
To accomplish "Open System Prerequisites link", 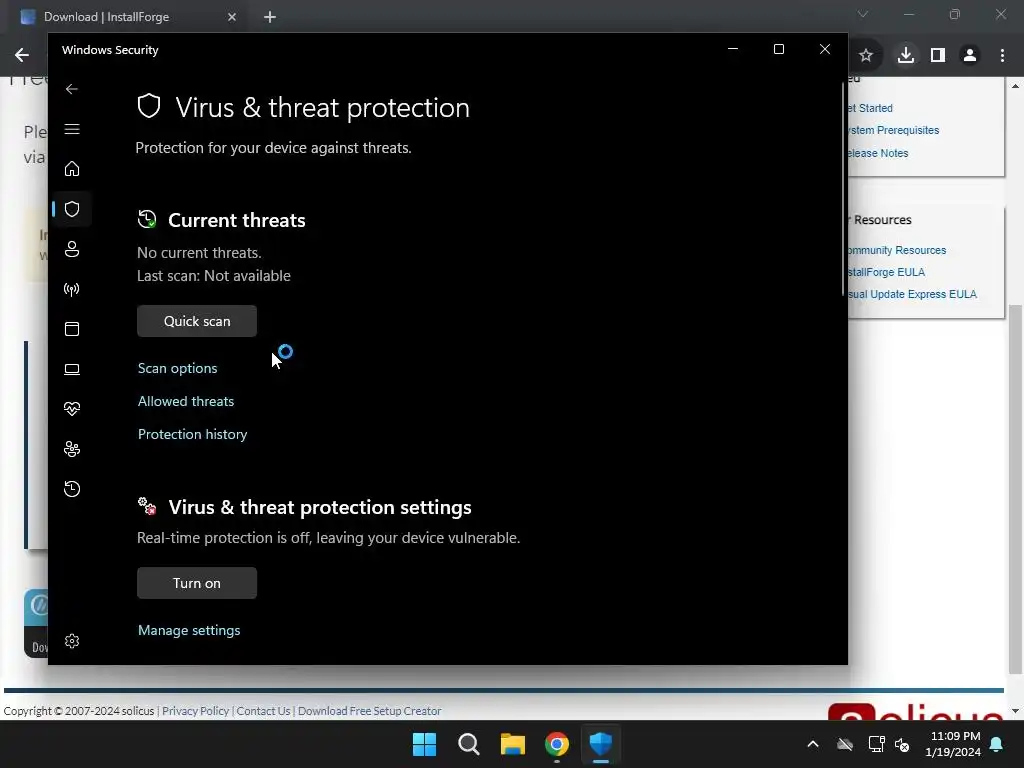I will (x=894, y=130).
